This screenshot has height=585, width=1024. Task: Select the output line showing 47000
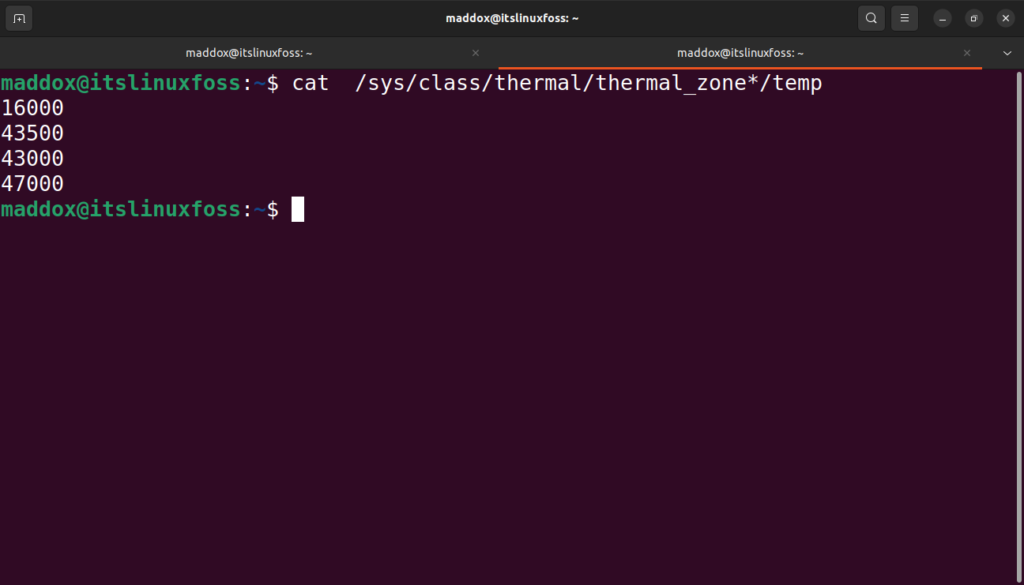[x=31, y=183]
